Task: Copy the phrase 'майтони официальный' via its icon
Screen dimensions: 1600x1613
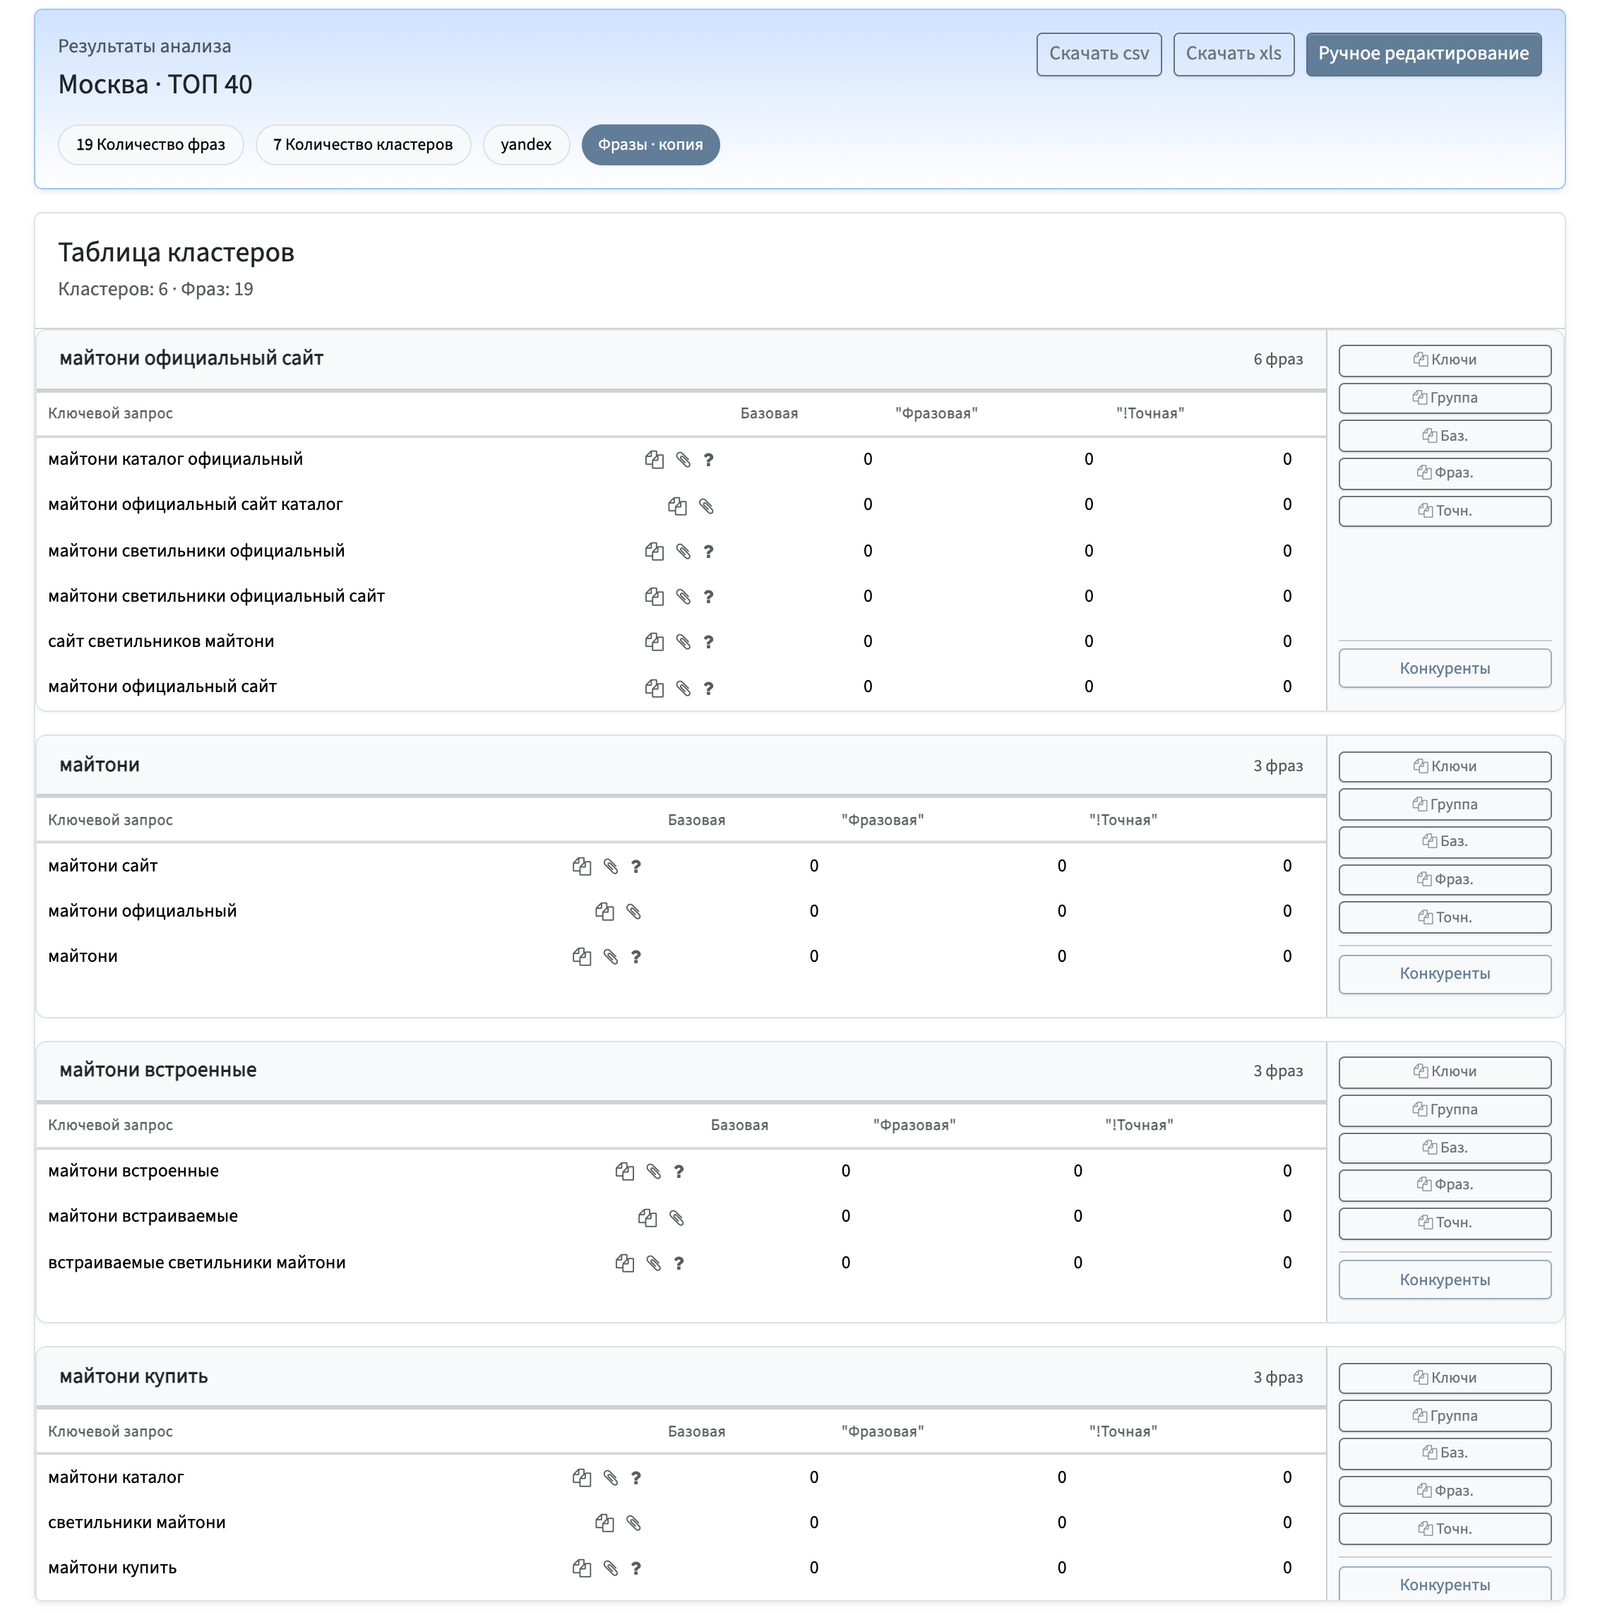Action: pyautogui.click(x=604, y=912)
